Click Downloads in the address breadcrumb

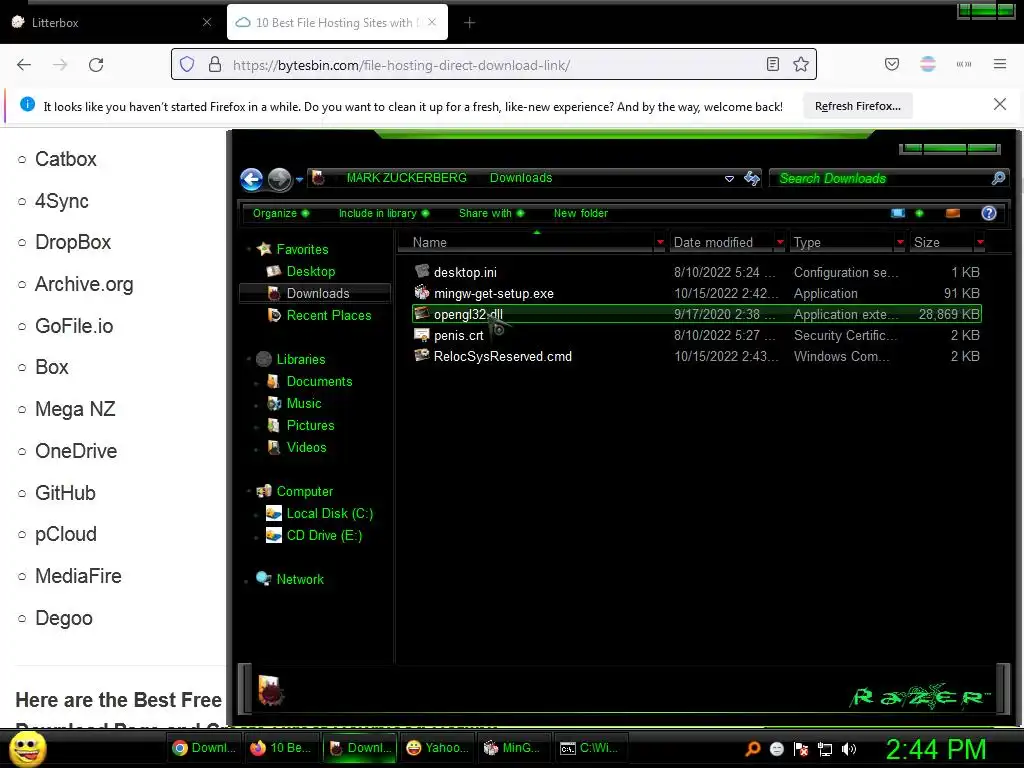(520, 178)
